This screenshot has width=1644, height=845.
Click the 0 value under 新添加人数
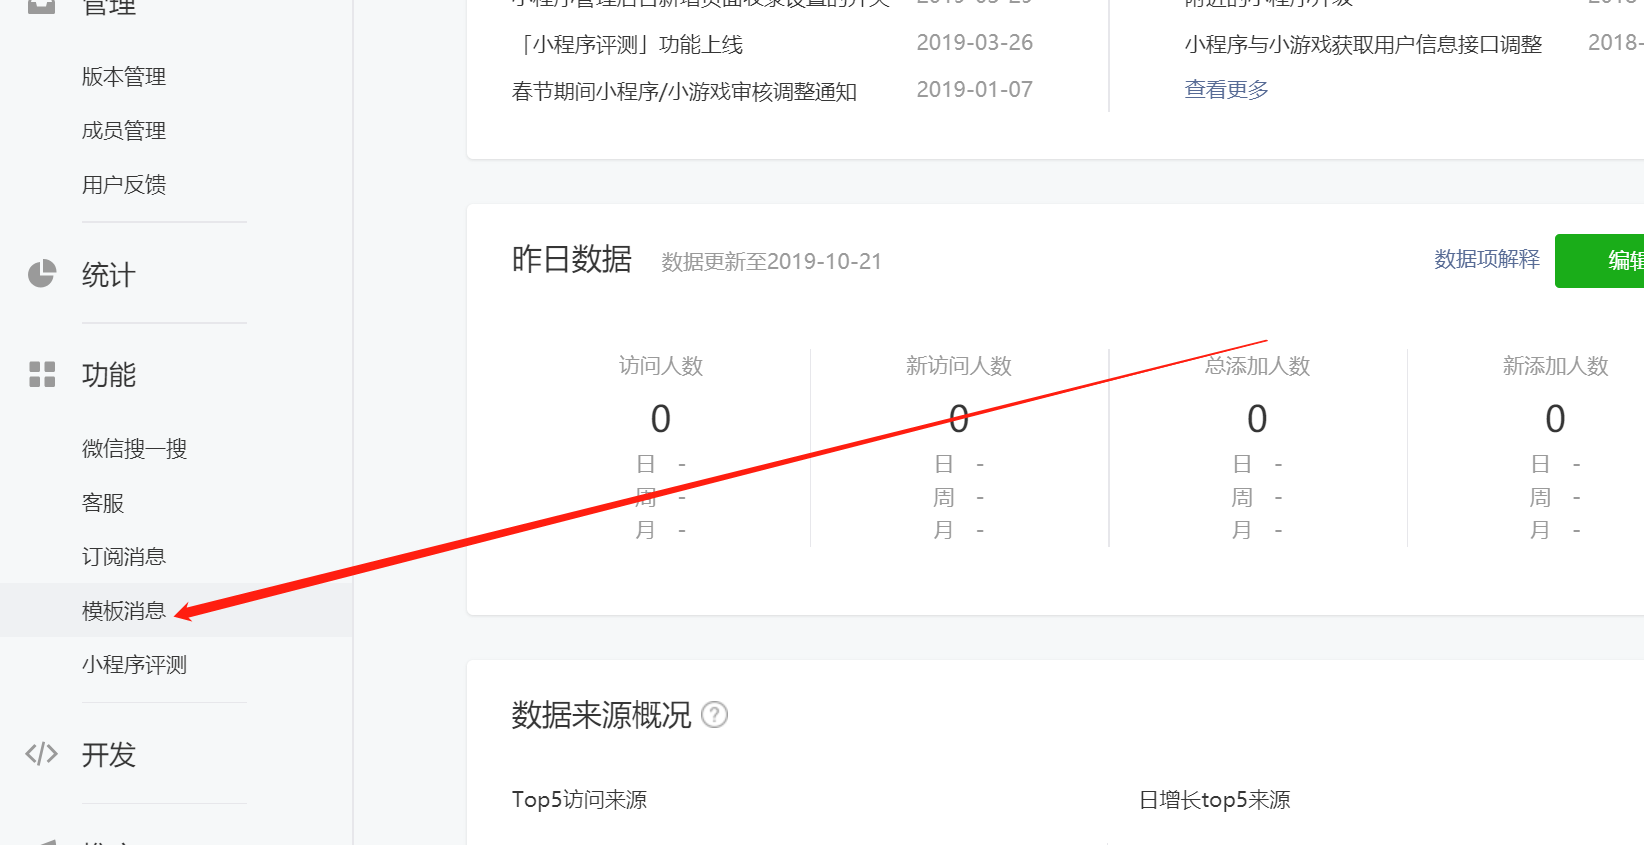tap(1555, 419)
